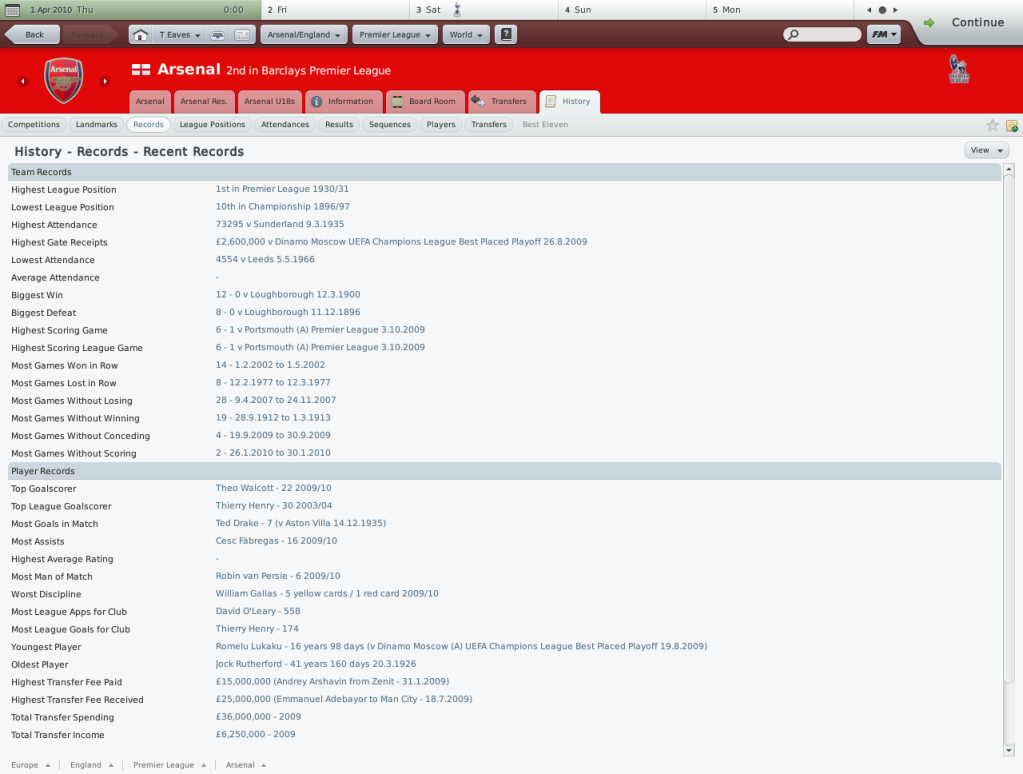Image resolution: width=1023 pixels, height=774 pixels.
Task: Expand the Premier League dropdown
Action: pyautogui.click(x=395, y=34)
